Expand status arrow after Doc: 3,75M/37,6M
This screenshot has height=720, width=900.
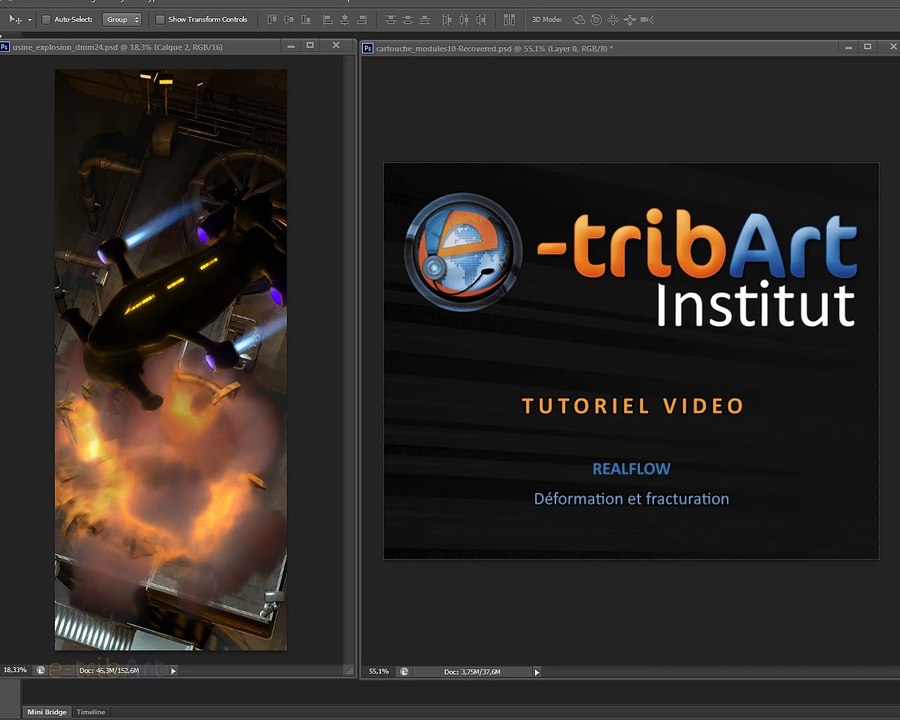click(x=537, y=672)
